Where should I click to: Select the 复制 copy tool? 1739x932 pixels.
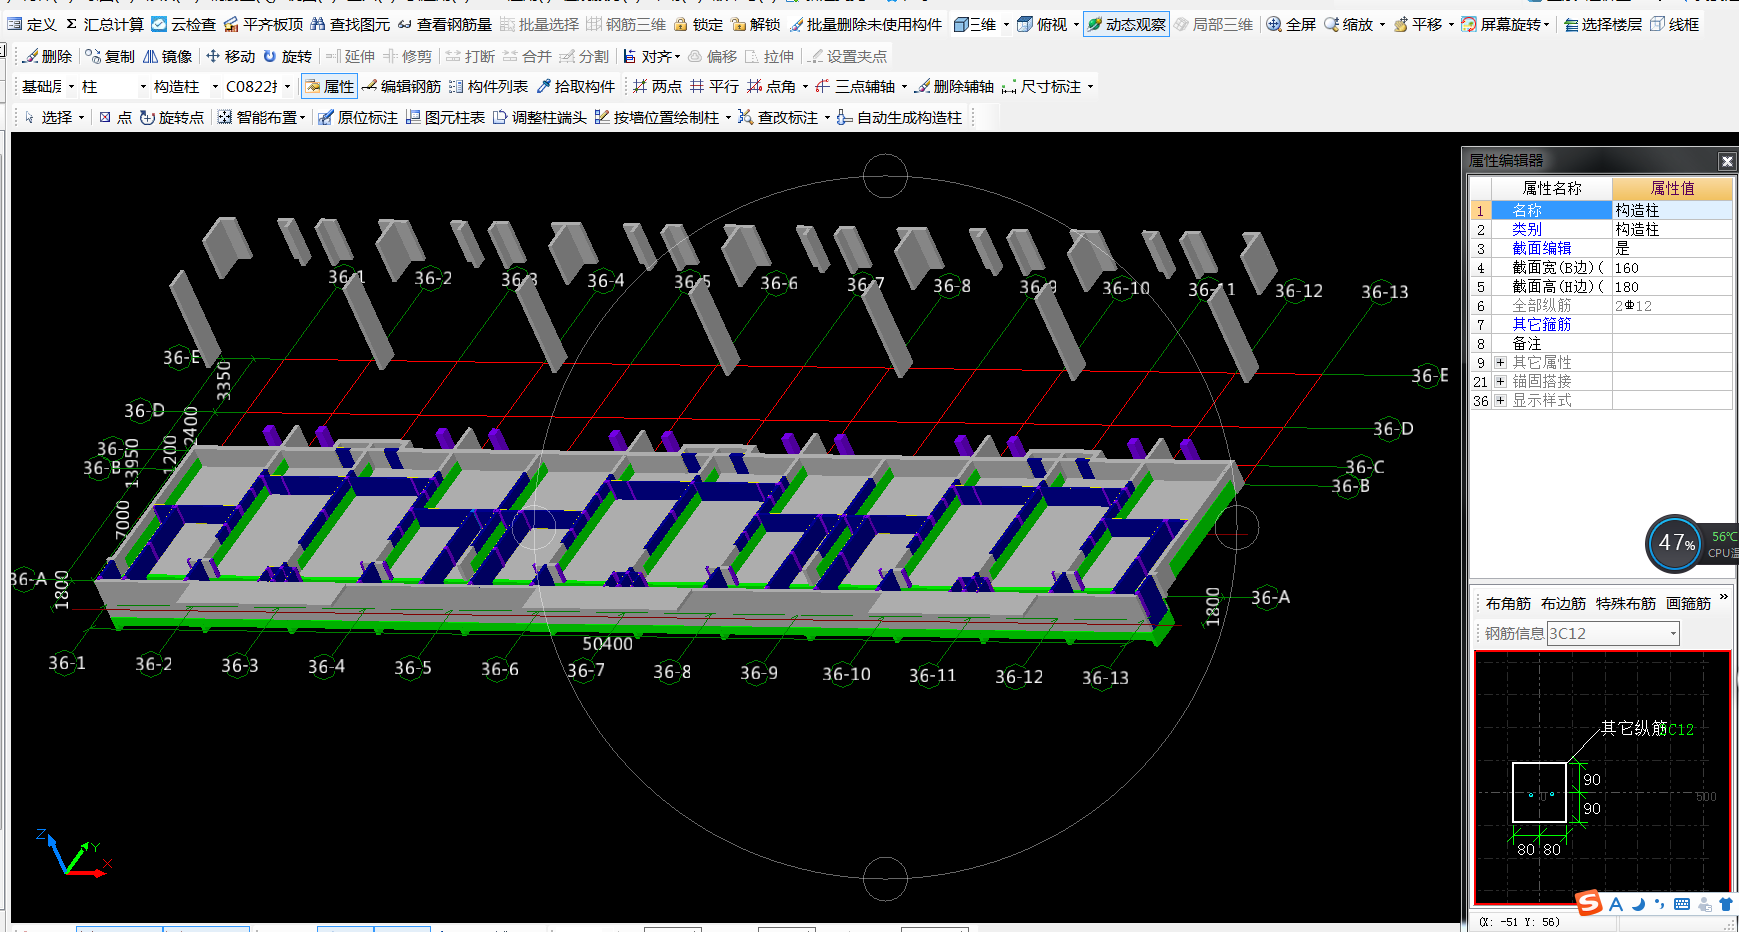coord(110,56)
